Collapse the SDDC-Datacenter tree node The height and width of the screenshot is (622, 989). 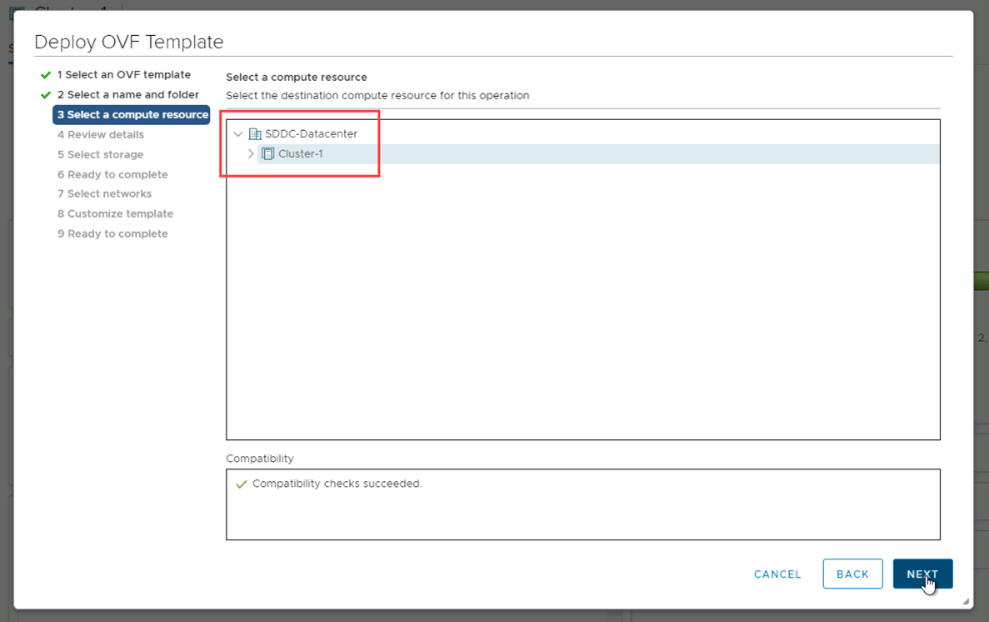[x=238, y=134]
